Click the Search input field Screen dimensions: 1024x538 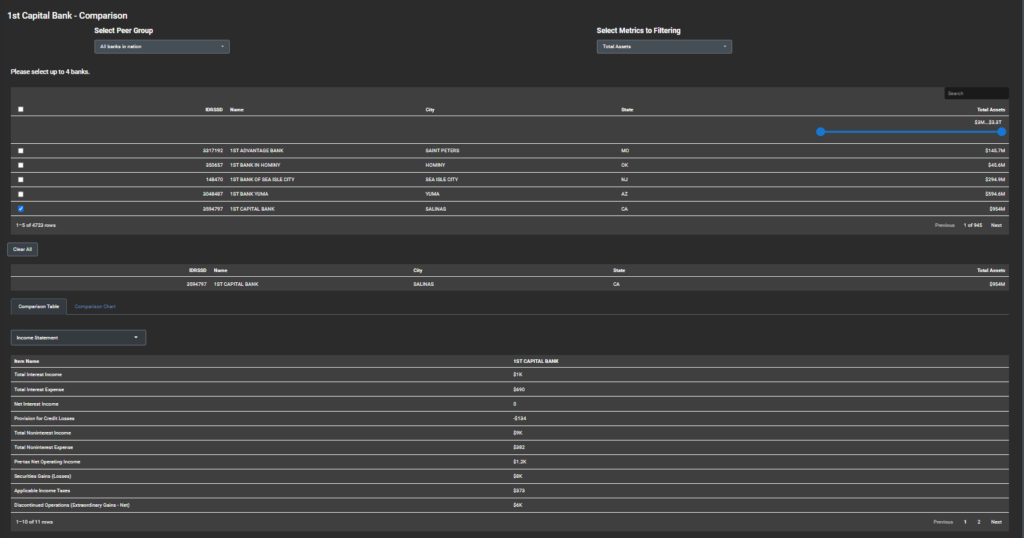click(976, 93)
